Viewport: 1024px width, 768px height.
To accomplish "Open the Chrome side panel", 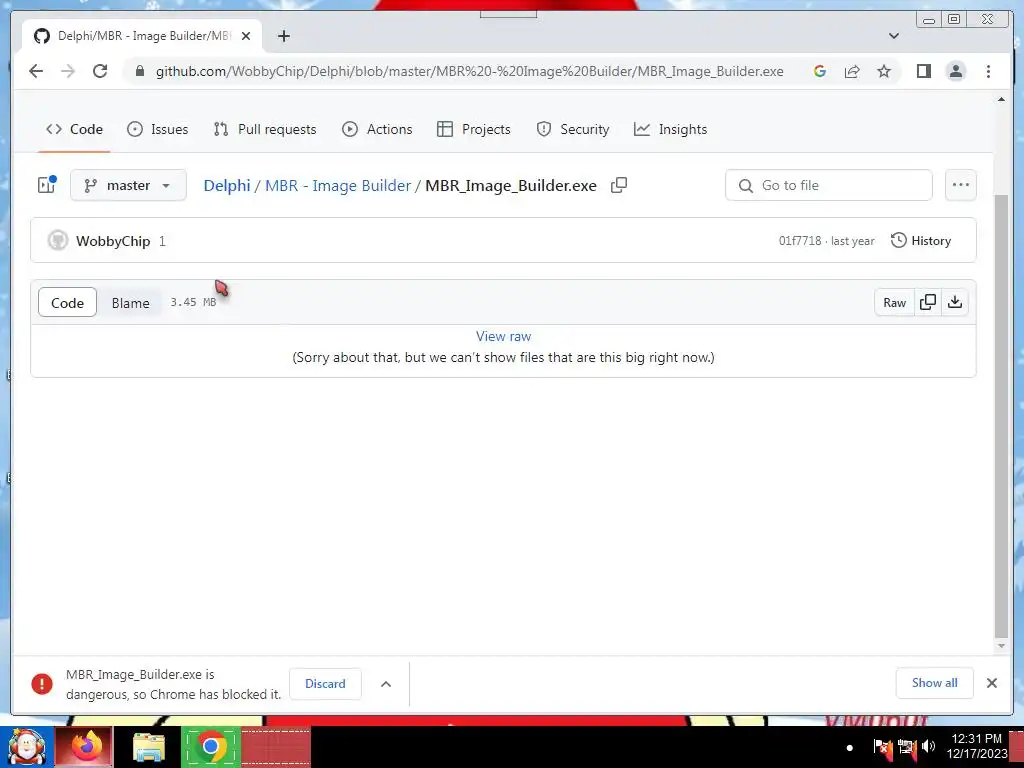I will 923,71.
